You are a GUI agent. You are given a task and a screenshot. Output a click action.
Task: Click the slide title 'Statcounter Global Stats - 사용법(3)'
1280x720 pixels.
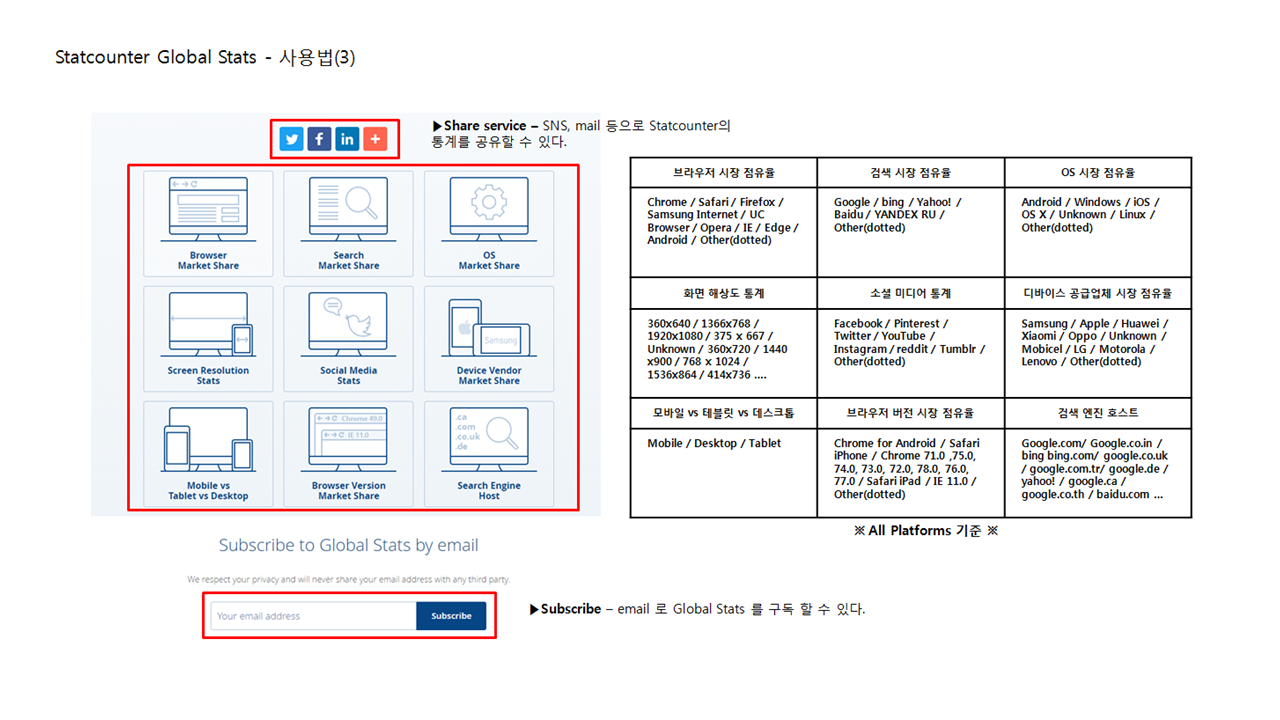[x=205, y=57]
